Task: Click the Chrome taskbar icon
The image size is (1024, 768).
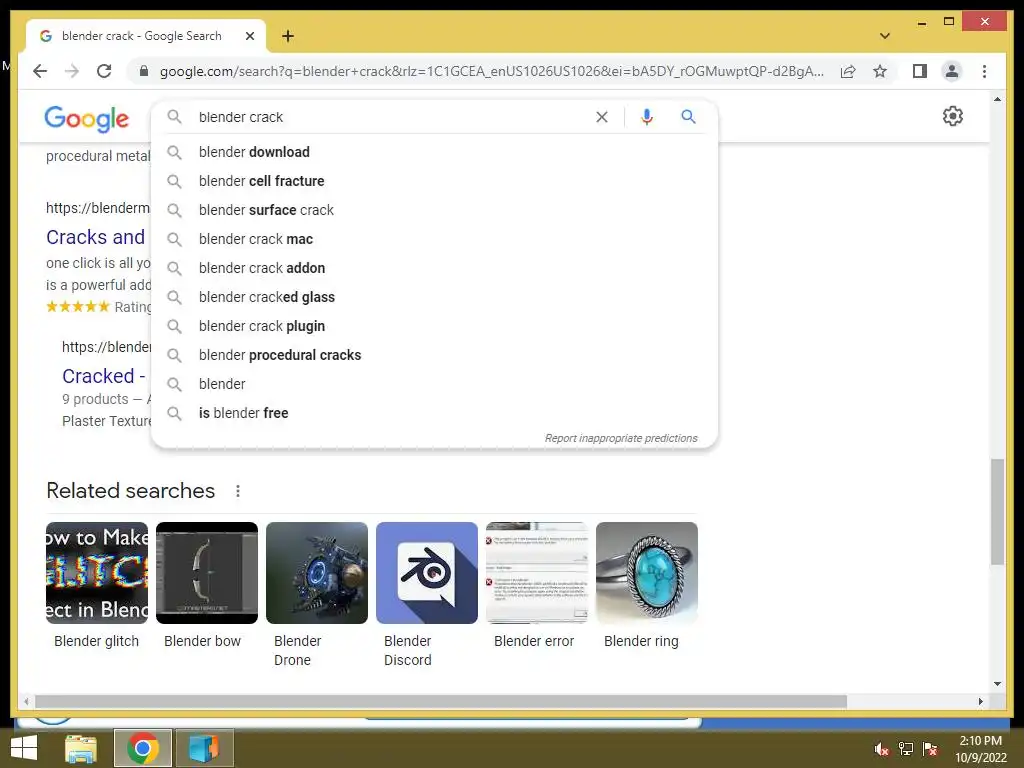Action: pyautogui.click(x=143, y=748)
